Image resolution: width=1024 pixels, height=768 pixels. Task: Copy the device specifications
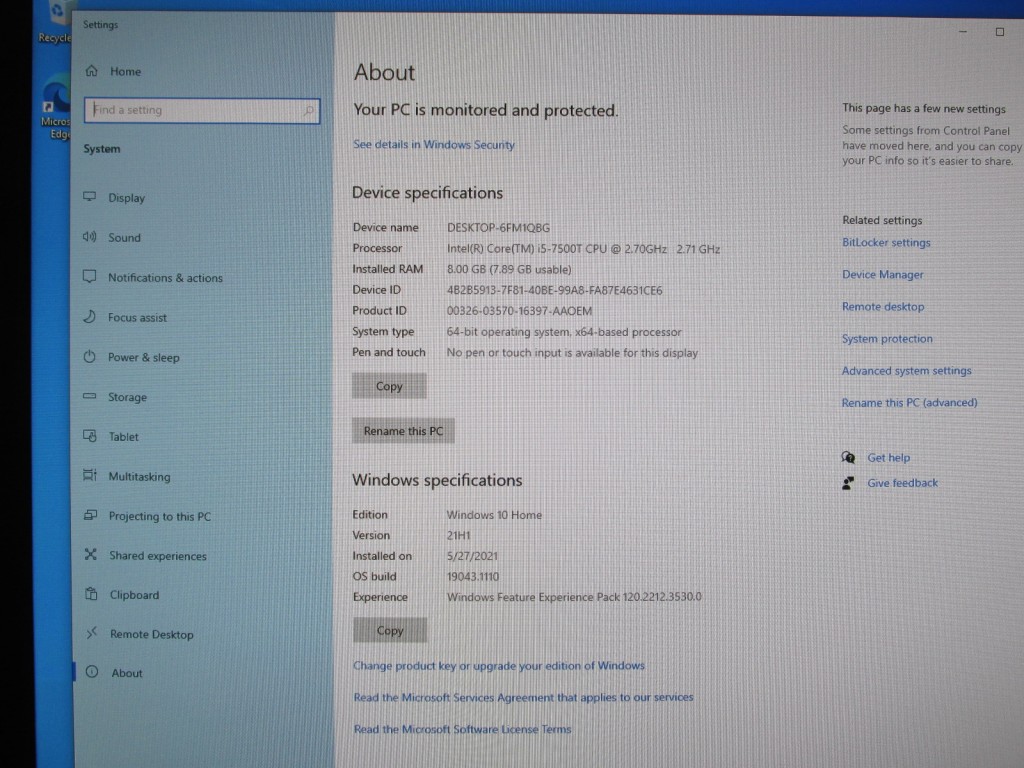point(389,386)
